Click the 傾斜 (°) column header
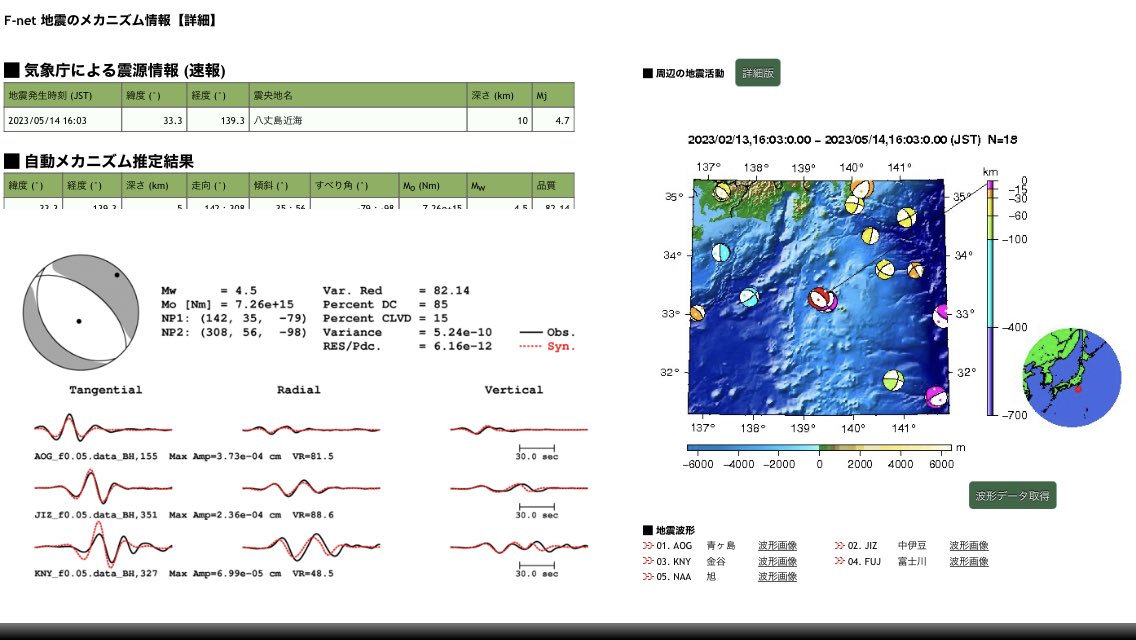 [280, 186]
